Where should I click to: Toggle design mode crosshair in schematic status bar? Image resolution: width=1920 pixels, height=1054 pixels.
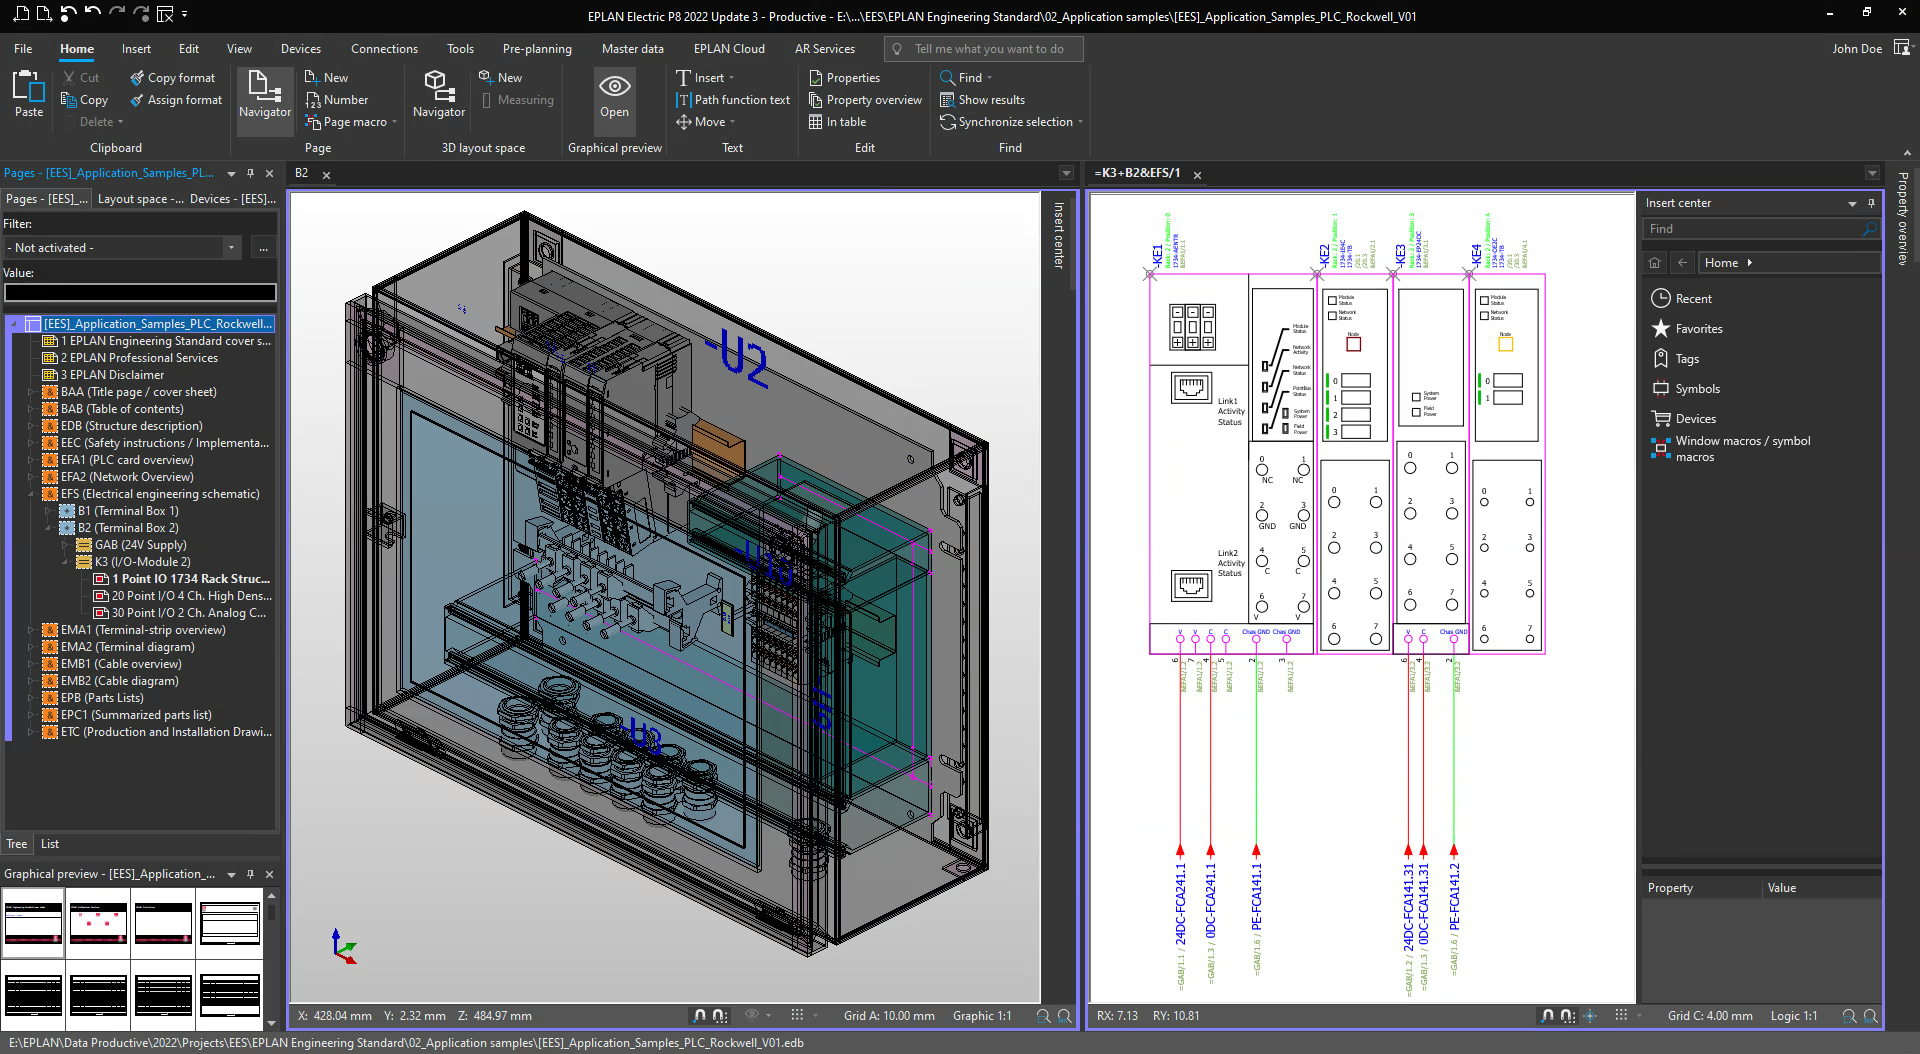[1590, 1016]
